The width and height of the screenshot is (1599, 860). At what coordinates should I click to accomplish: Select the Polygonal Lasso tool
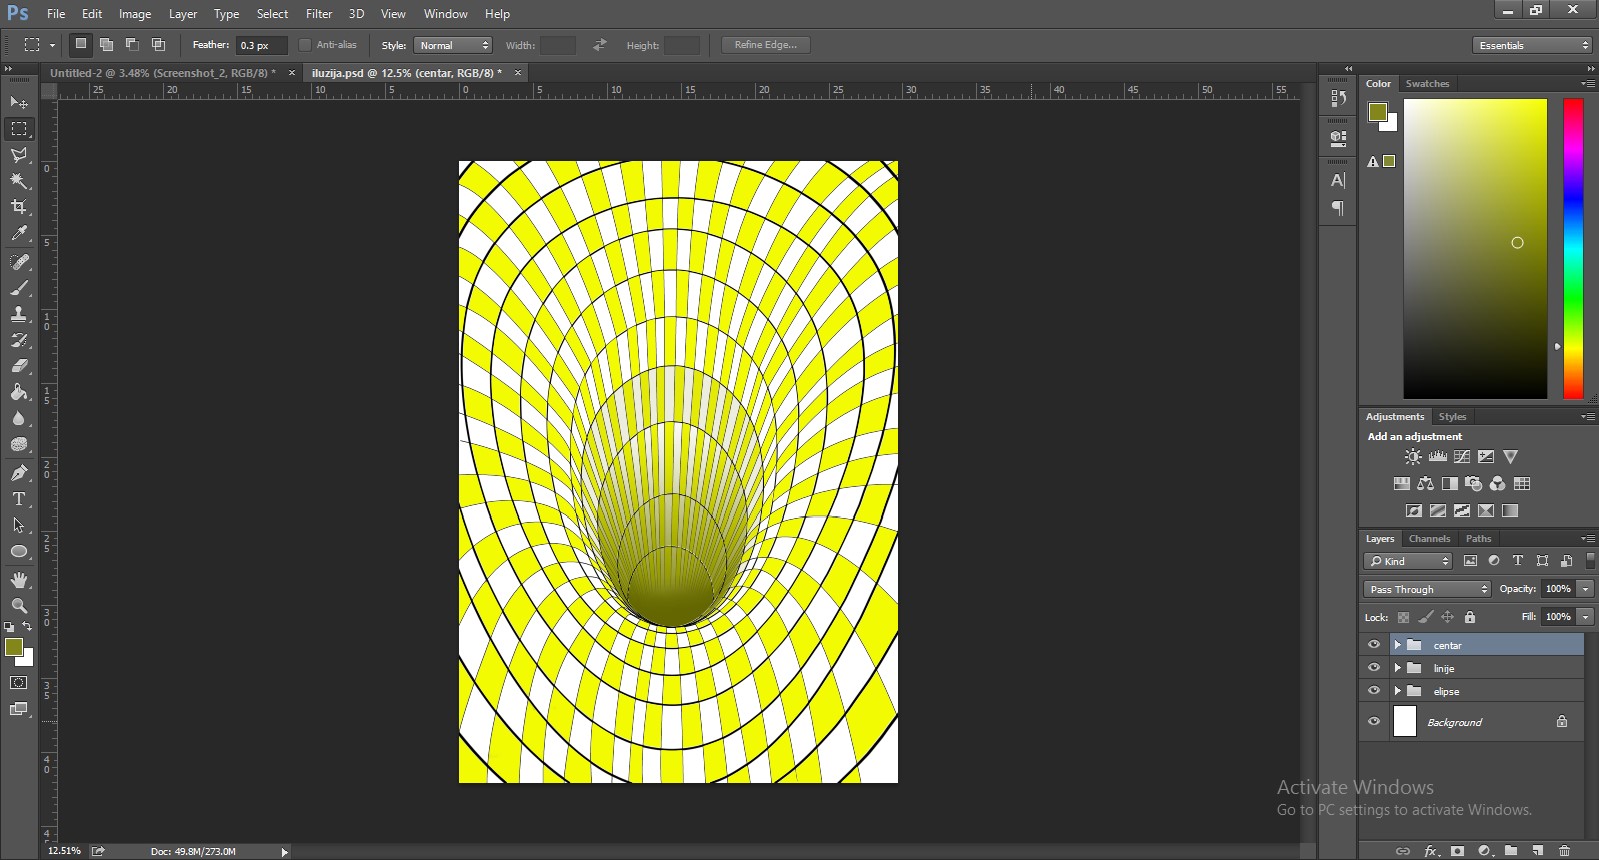[x=19, y=155]
